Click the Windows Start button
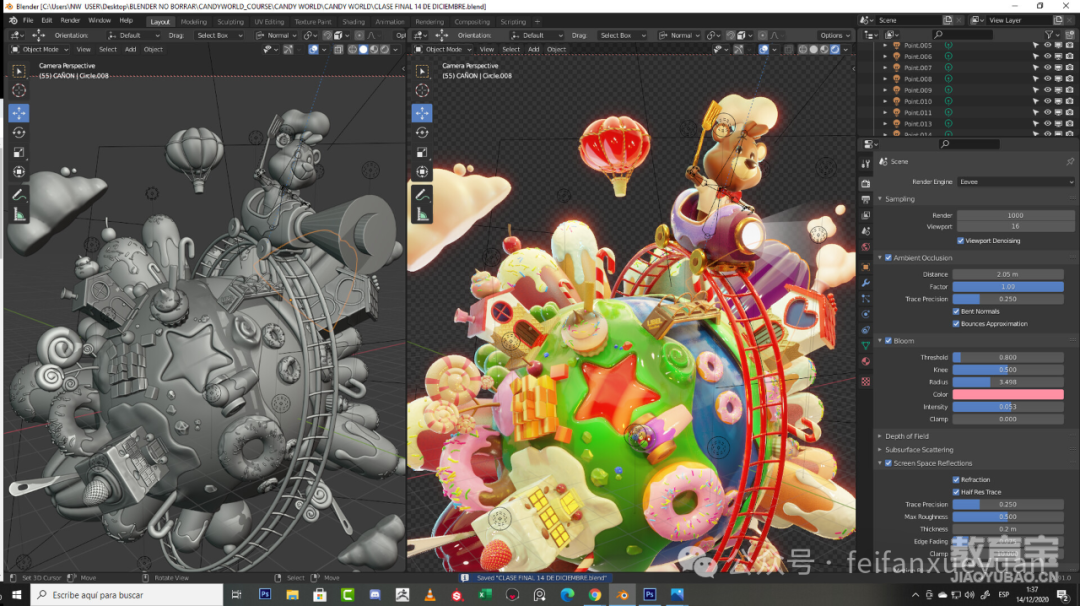The width and height of the screenshot is (1080, 606). coord(17,594)
